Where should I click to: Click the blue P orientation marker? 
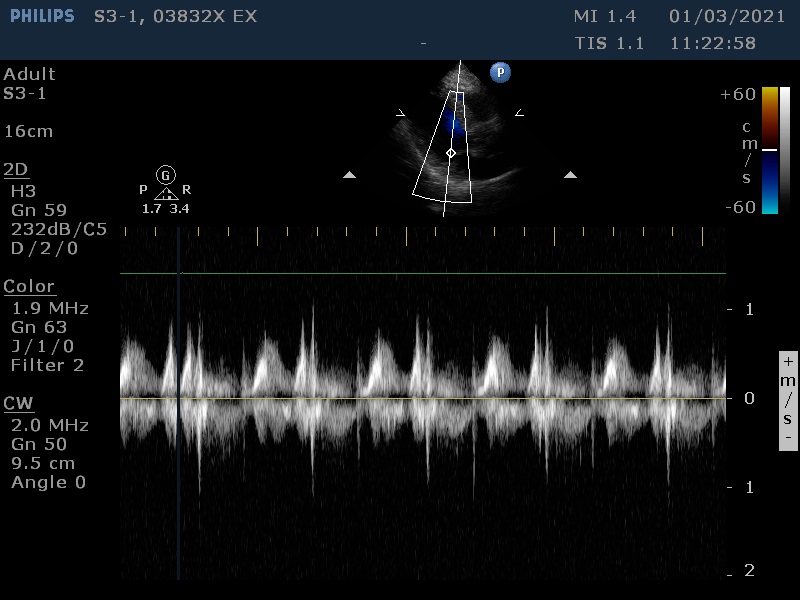click(500, 71)
